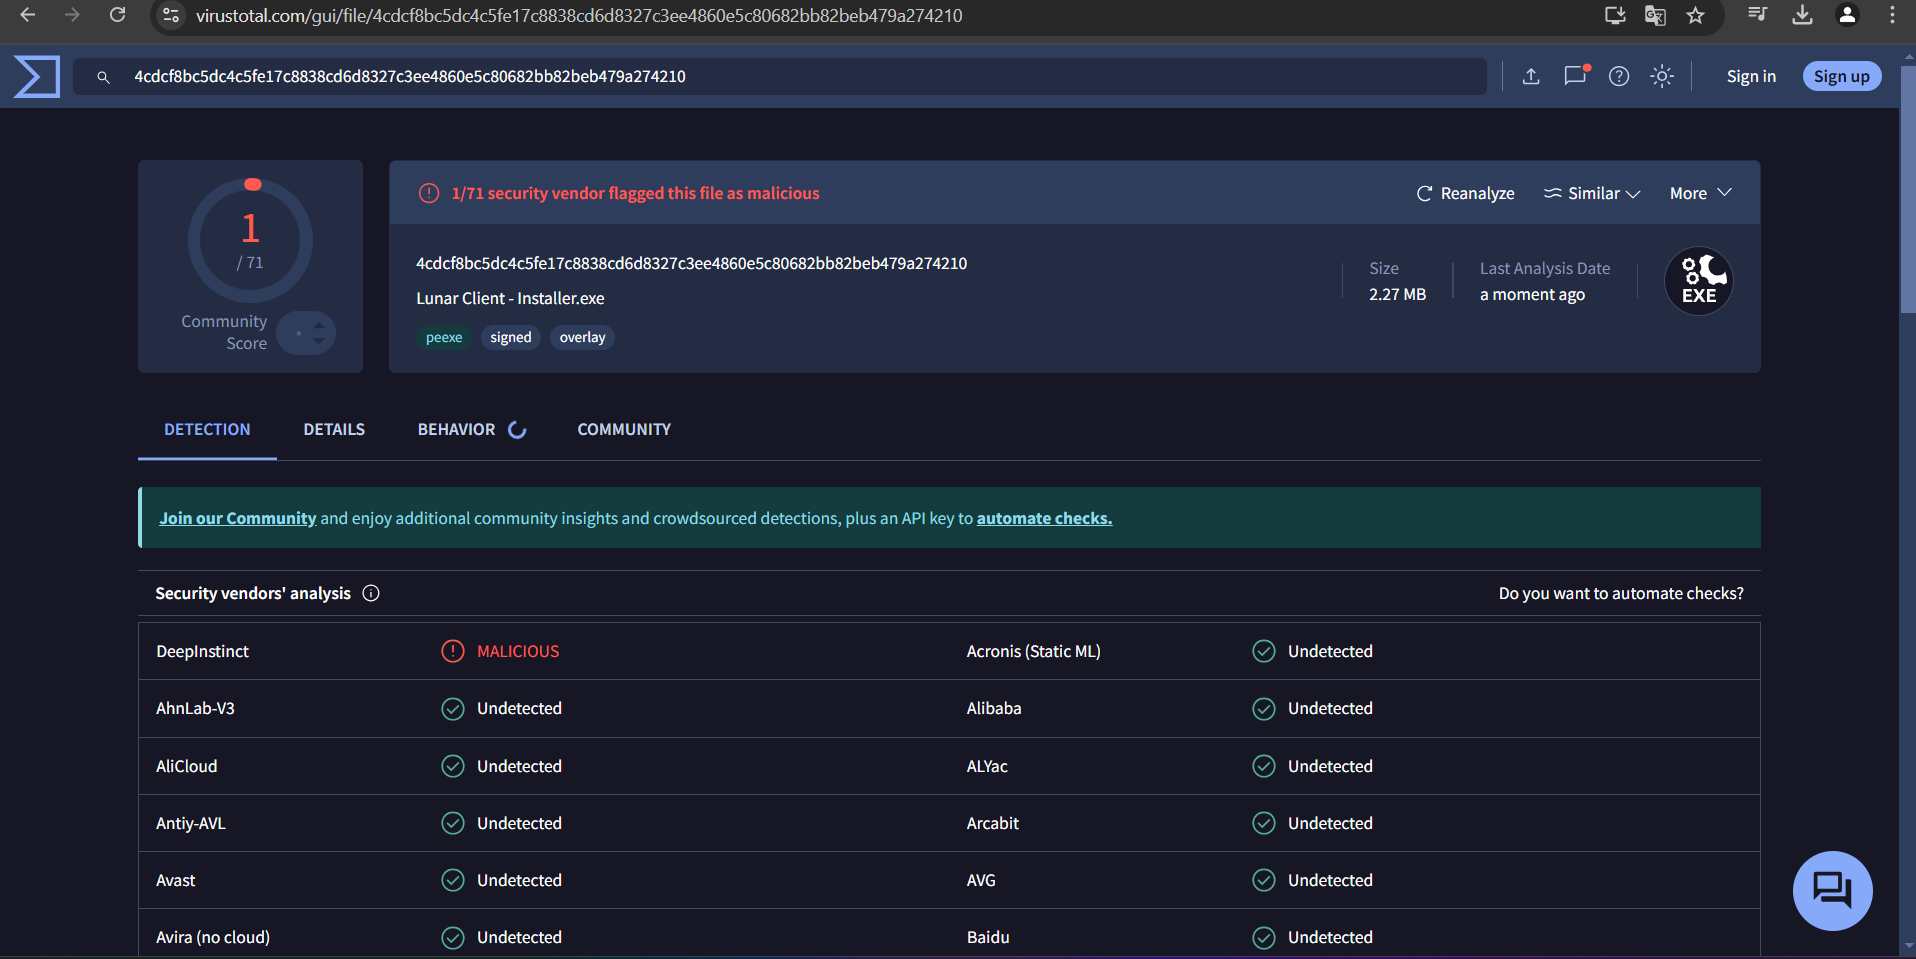Click the detection score circle gauge

coord(250,240)
